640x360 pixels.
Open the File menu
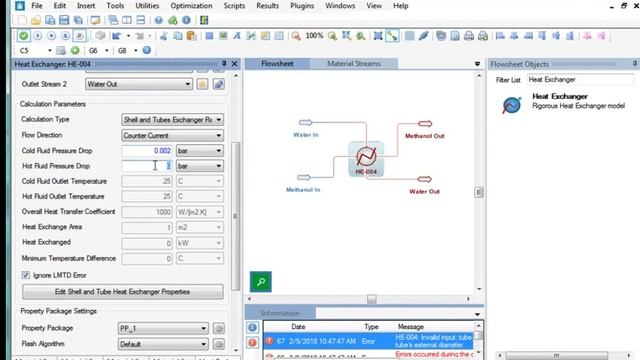coord(37,6)
